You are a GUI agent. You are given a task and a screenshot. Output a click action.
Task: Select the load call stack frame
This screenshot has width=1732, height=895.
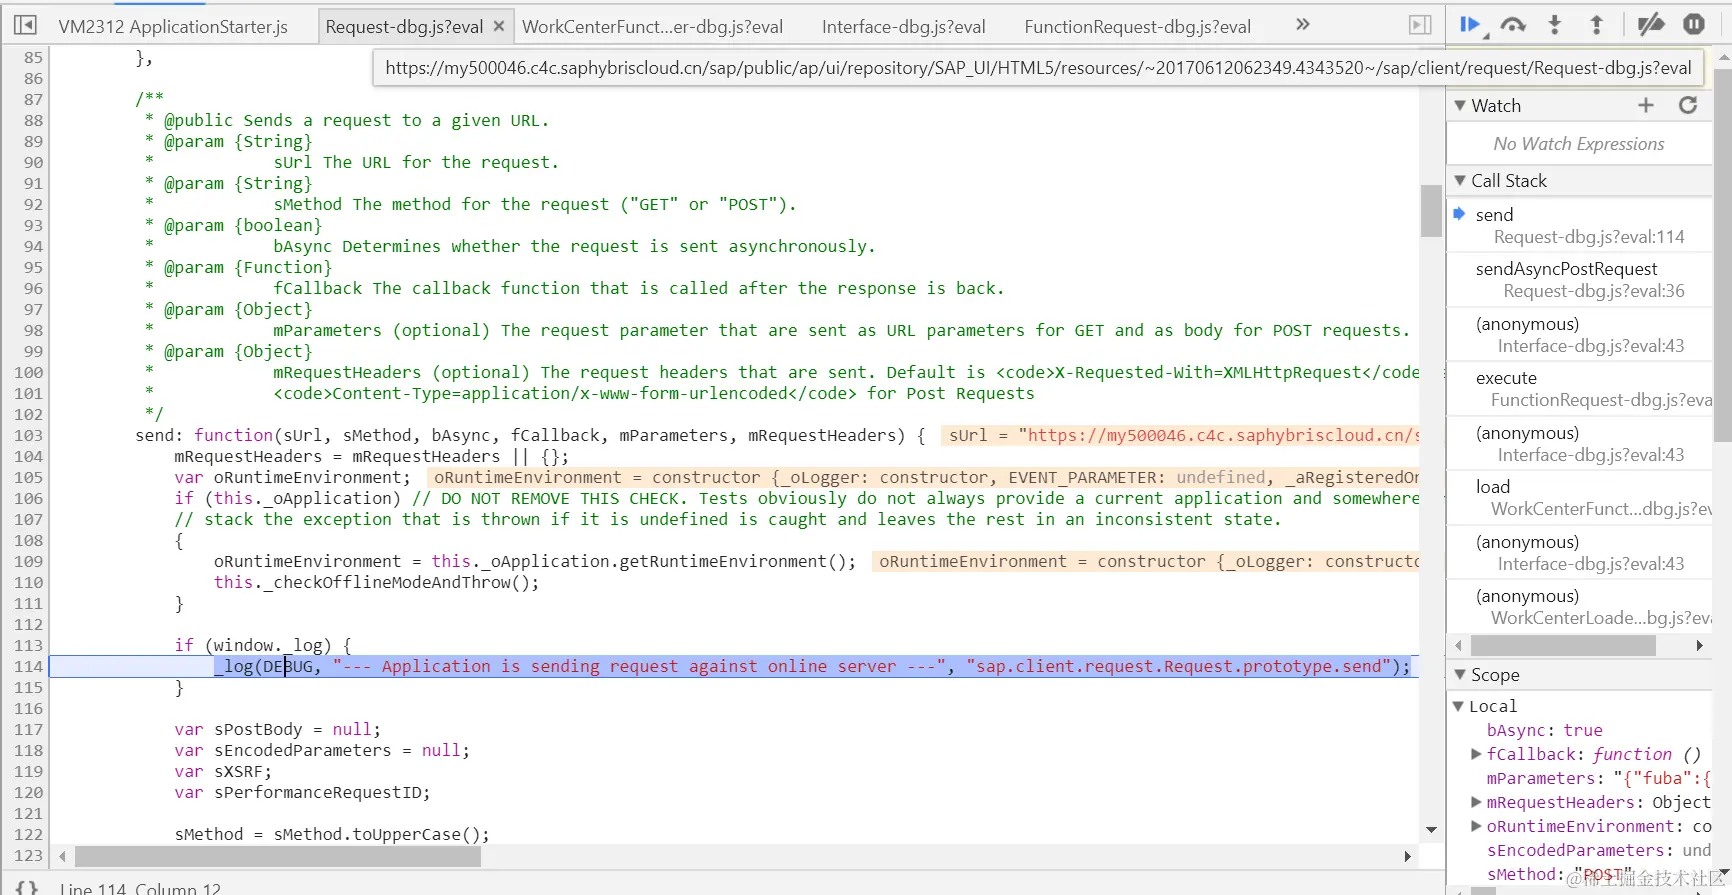(x=1580, y=497)
